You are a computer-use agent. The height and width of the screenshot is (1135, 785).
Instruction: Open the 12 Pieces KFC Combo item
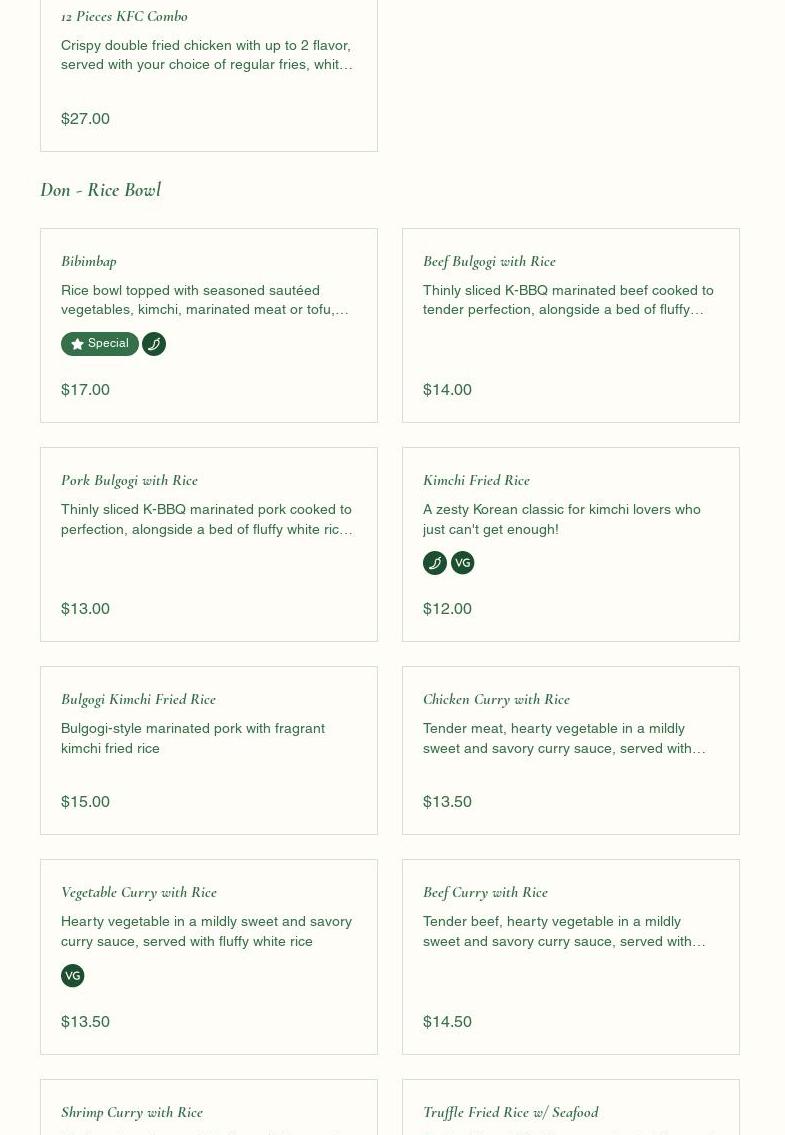(x=124, y=16)
